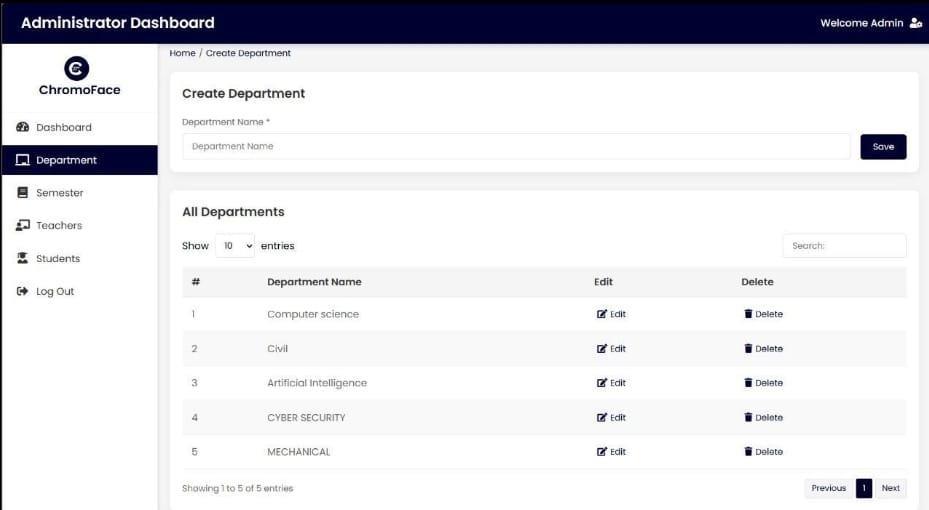929x510 pixels.
Task: Click the Department laptop icon in sidebar
Action: tap(23, 160)
